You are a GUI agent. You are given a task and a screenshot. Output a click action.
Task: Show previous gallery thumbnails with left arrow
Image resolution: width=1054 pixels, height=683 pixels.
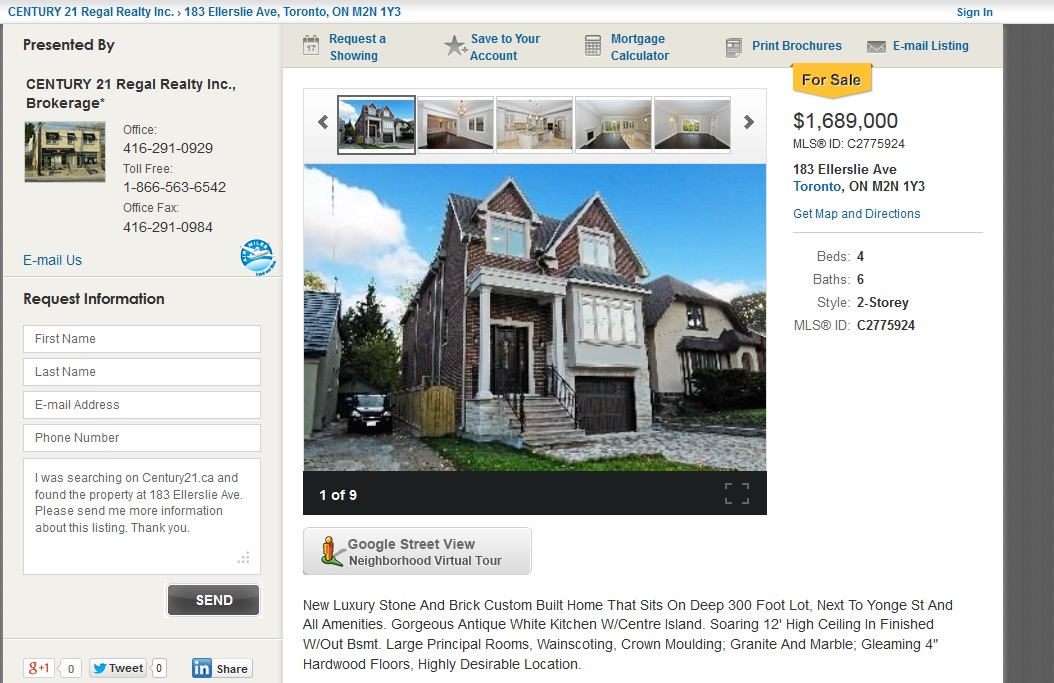click(x=323, y=122)
